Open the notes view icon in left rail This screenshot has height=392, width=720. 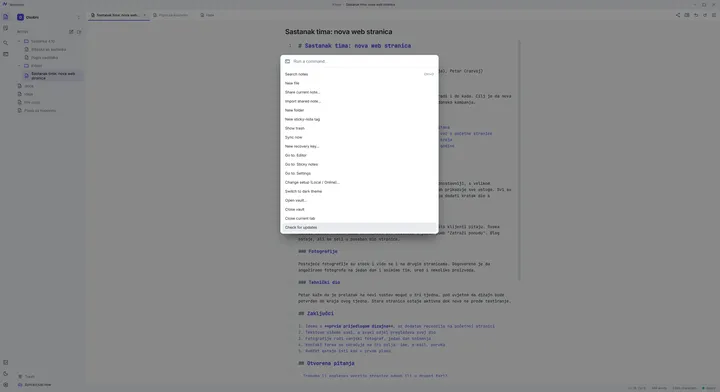[x=6, y=17]
